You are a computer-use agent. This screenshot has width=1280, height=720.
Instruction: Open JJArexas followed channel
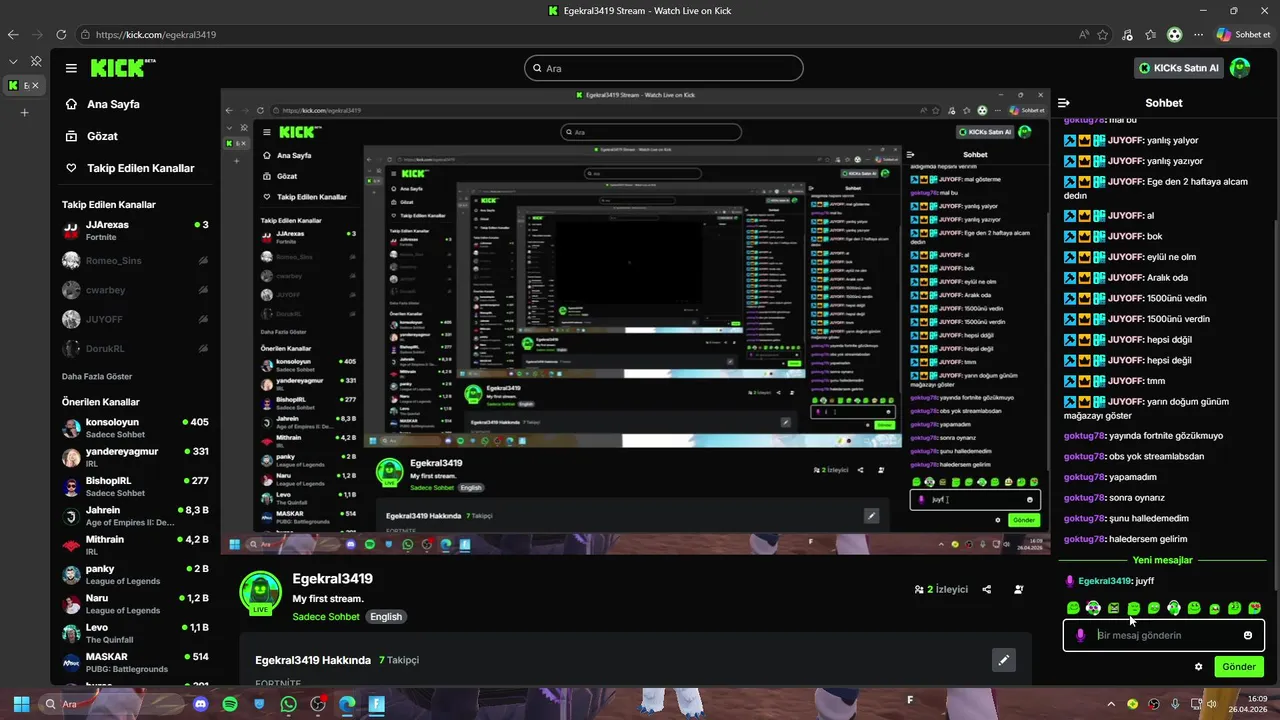pyautogui.click(x=135, y=231)
